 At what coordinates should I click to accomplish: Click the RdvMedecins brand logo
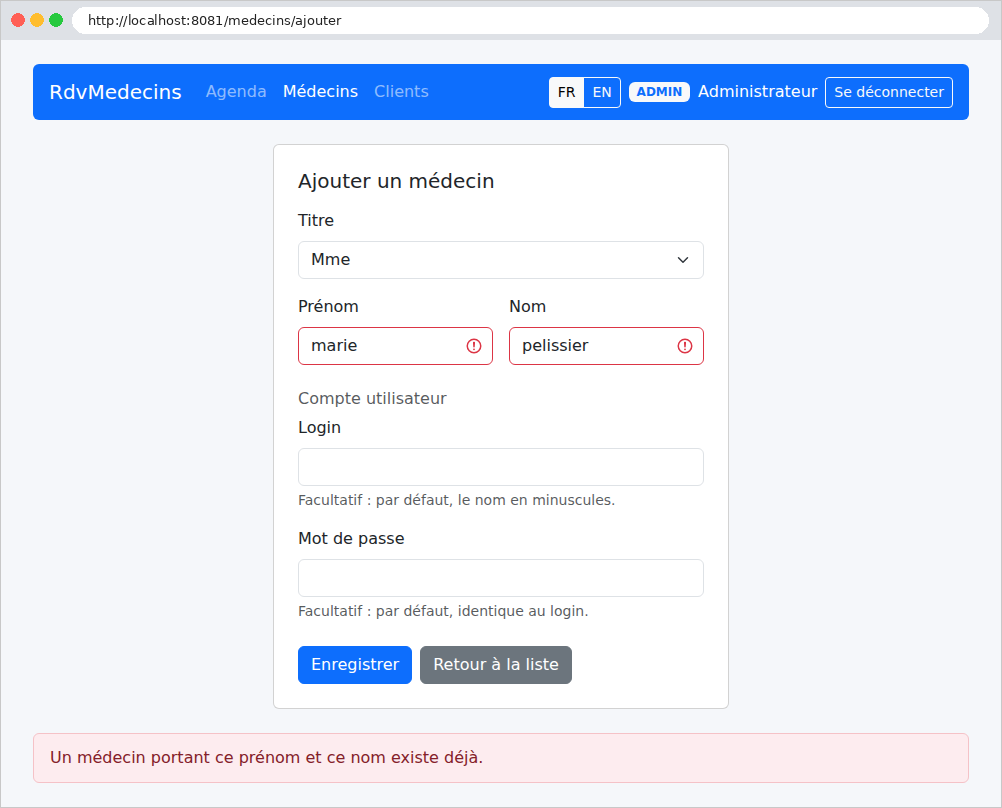(116, 92)
